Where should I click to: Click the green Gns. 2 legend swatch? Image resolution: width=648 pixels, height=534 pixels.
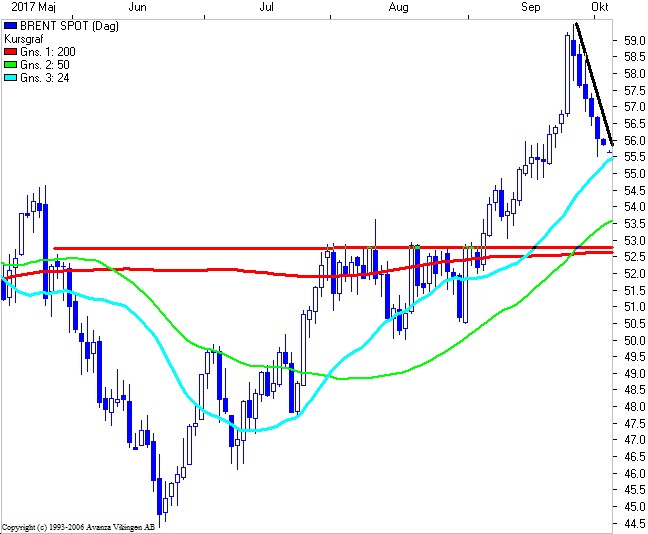[11, 64]
